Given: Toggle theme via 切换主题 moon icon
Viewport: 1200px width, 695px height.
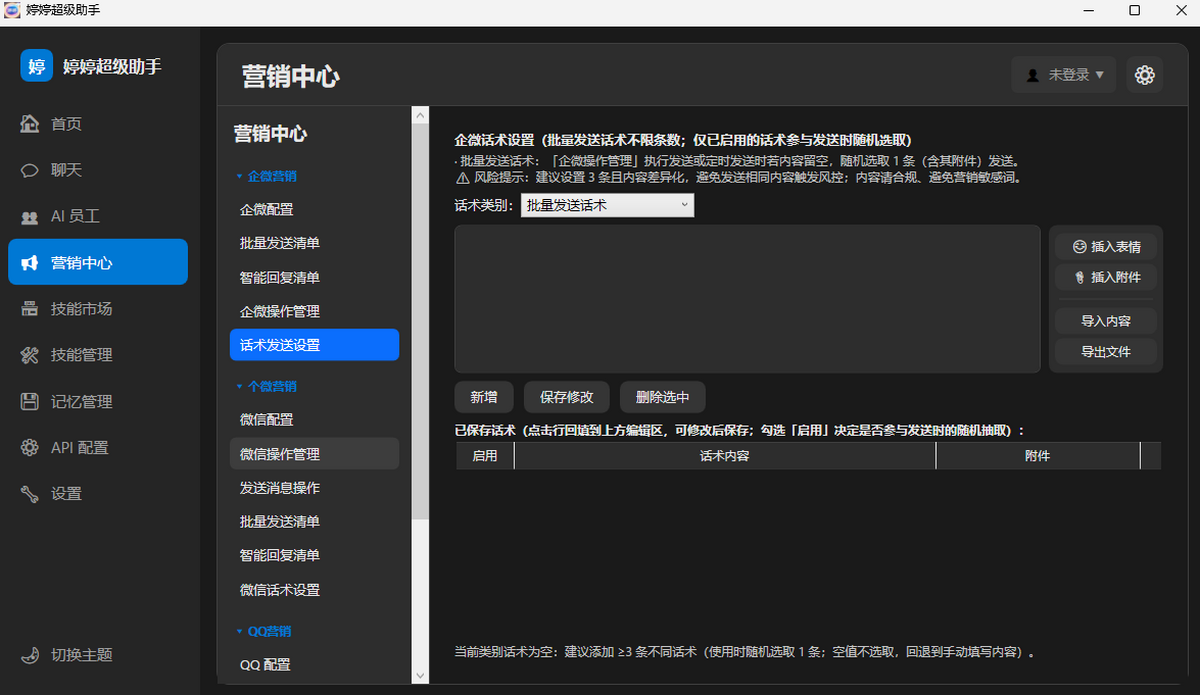Looking at the screenshot, I should click(x=30, y=655).
